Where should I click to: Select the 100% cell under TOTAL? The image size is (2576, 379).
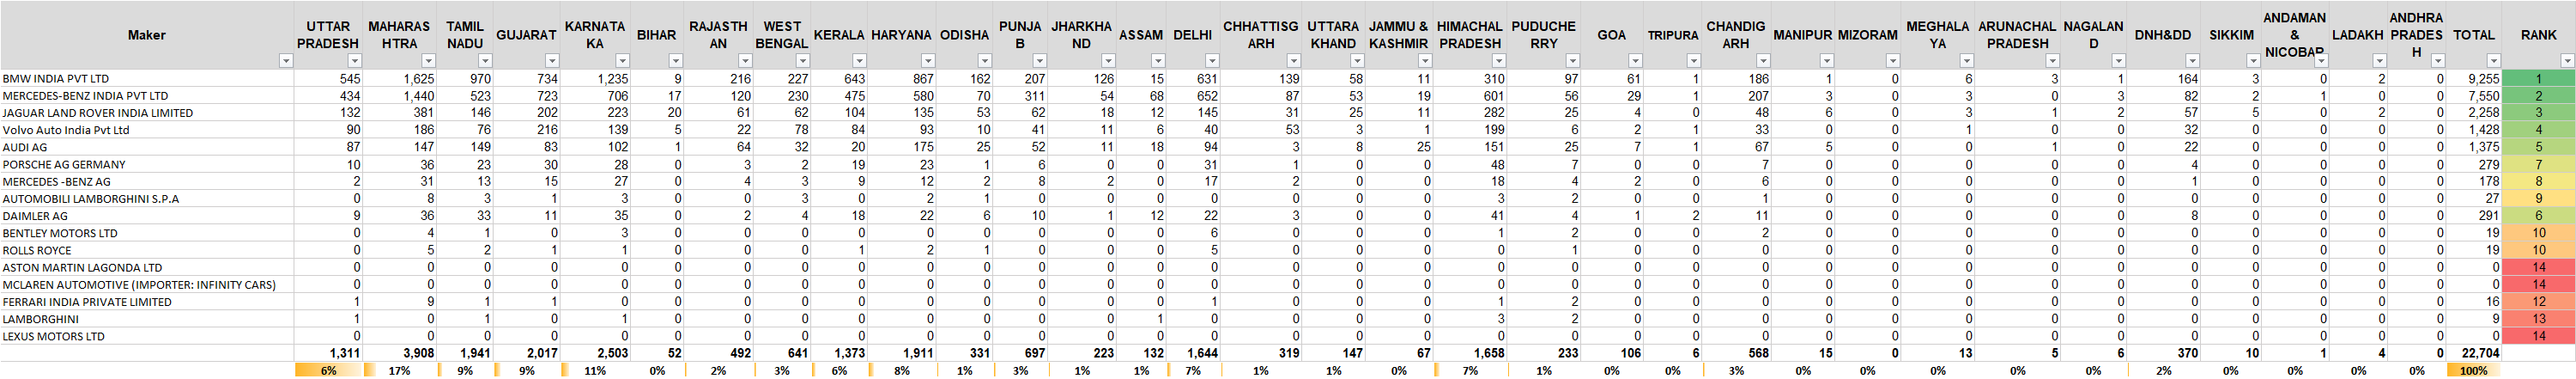click(2474, 370)
